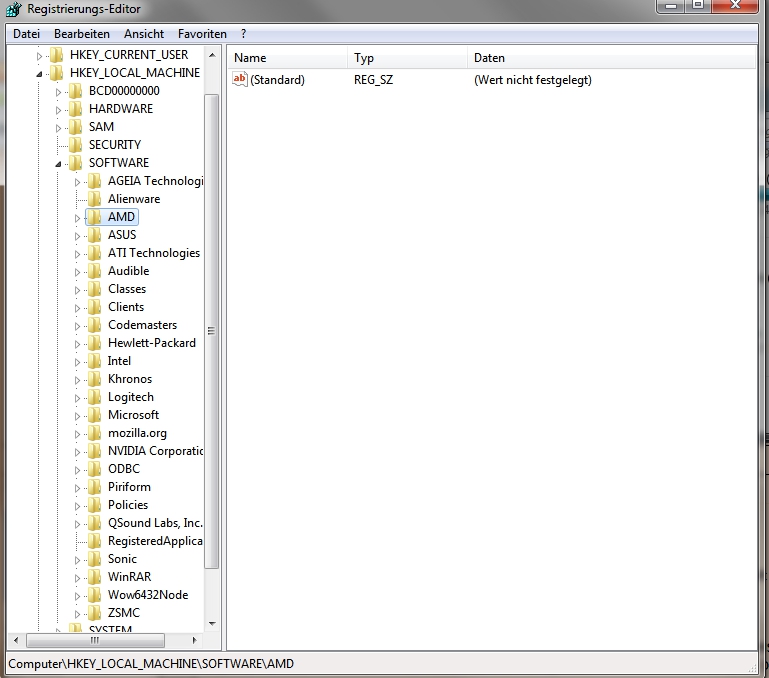The height and width of the screenshot is (678, 769).
Task: Click the REG_SZ type cell
Action: point(373,79)
